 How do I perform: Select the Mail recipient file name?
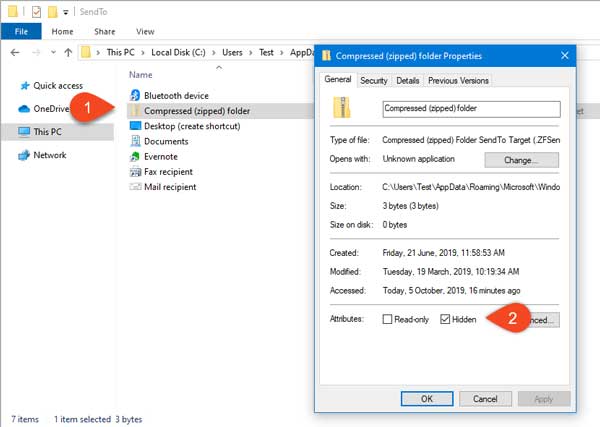pyautogui.click(x=170, y=187)
